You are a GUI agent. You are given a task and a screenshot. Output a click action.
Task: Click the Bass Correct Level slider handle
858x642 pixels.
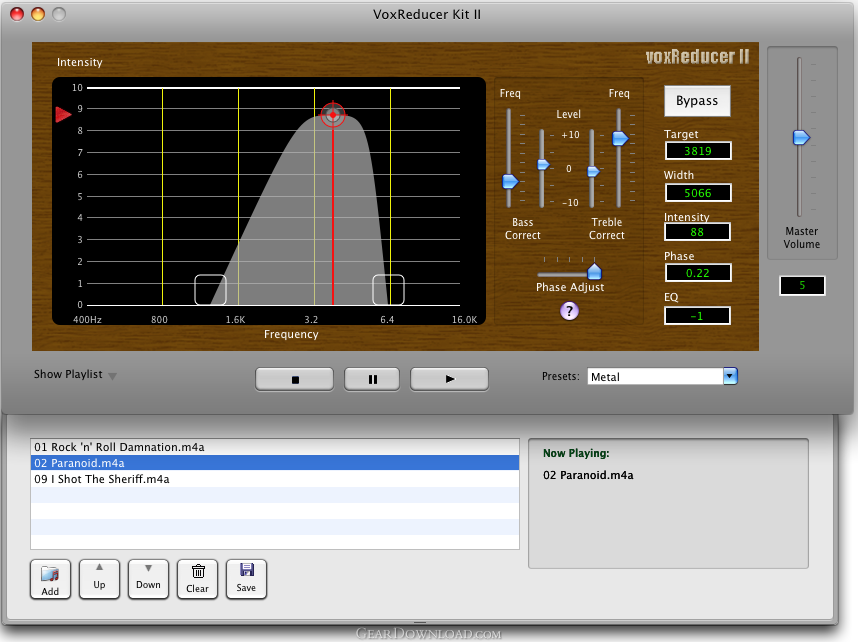543,164
